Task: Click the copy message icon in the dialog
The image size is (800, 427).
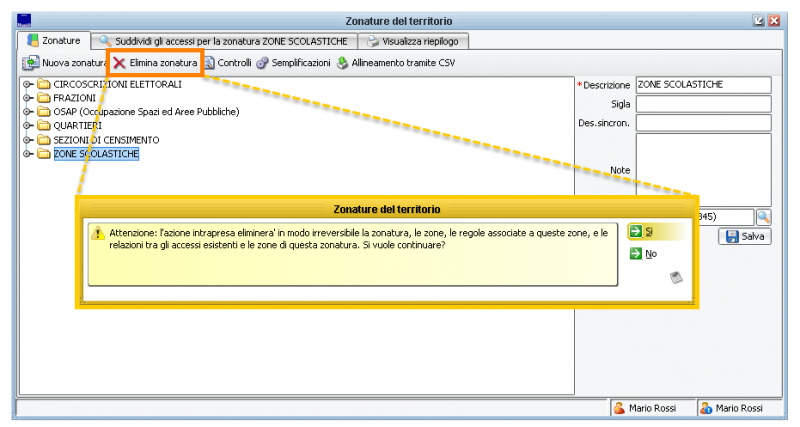Action: click(x=676, y=278)
